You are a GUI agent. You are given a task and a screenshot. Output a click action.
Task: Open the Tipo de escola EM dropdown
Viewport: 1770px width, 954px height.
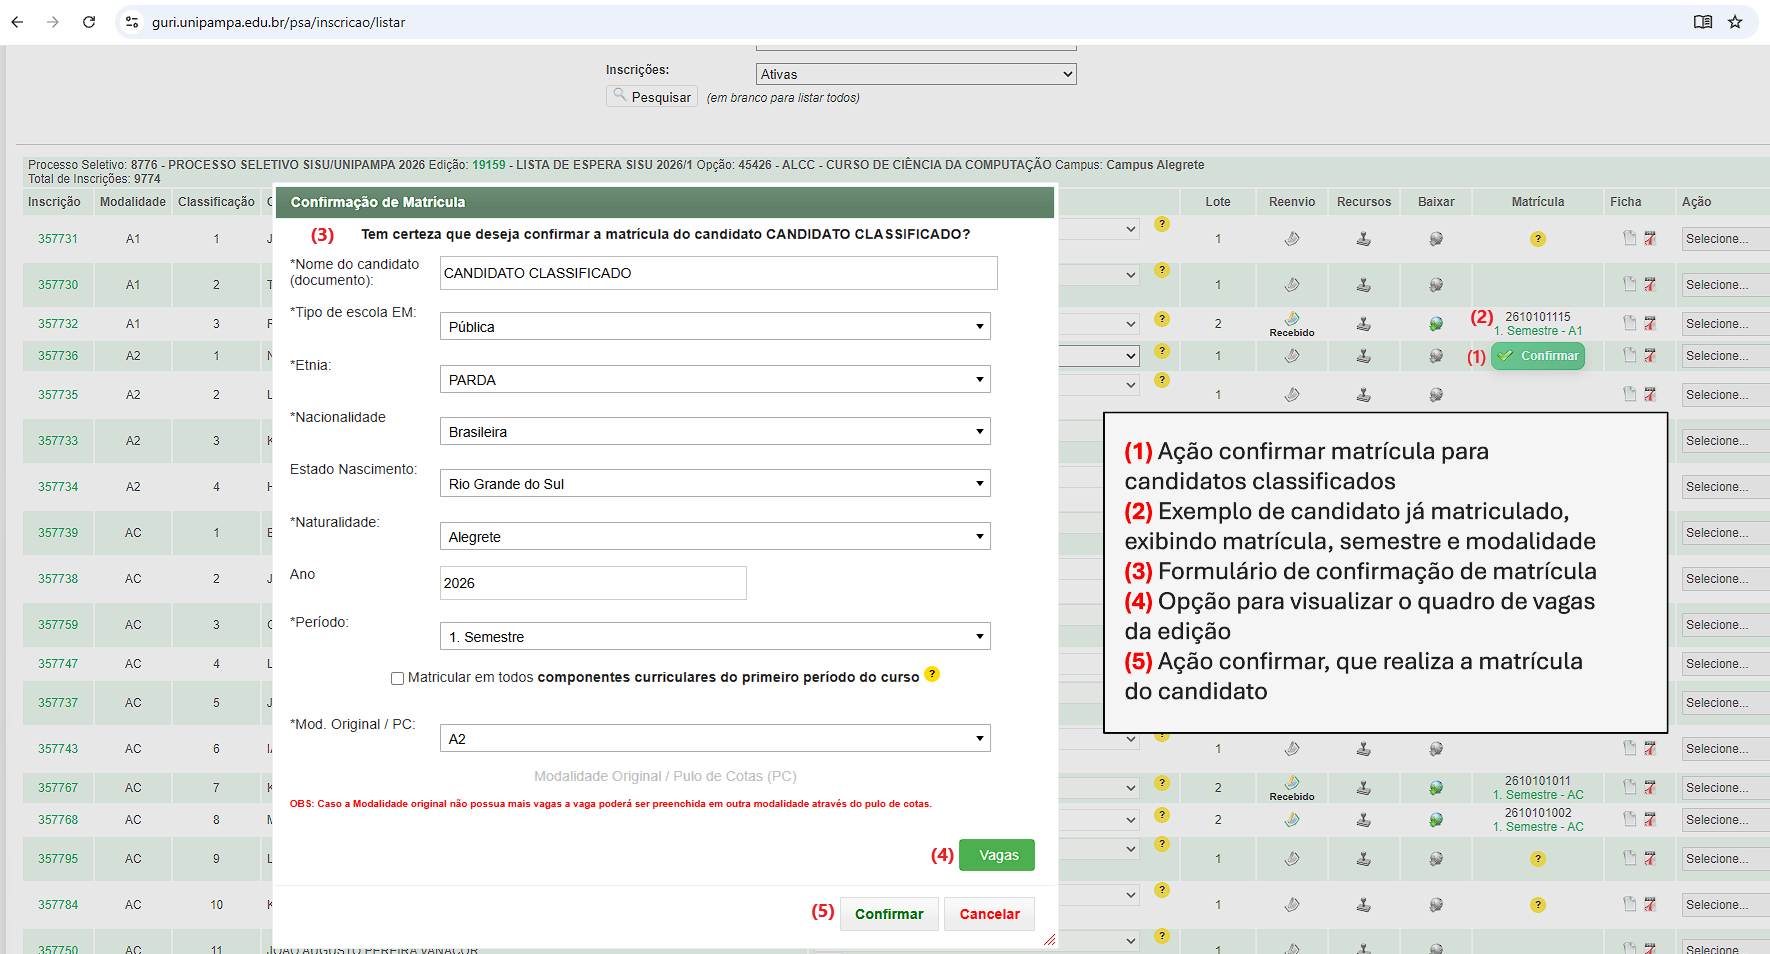pos(715,326)
